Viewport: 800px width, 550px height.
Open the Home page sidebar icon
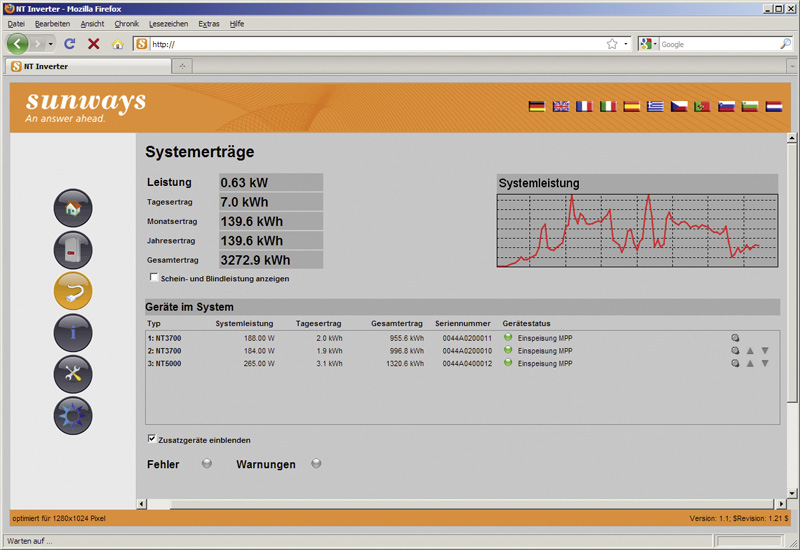coord(73,208)
